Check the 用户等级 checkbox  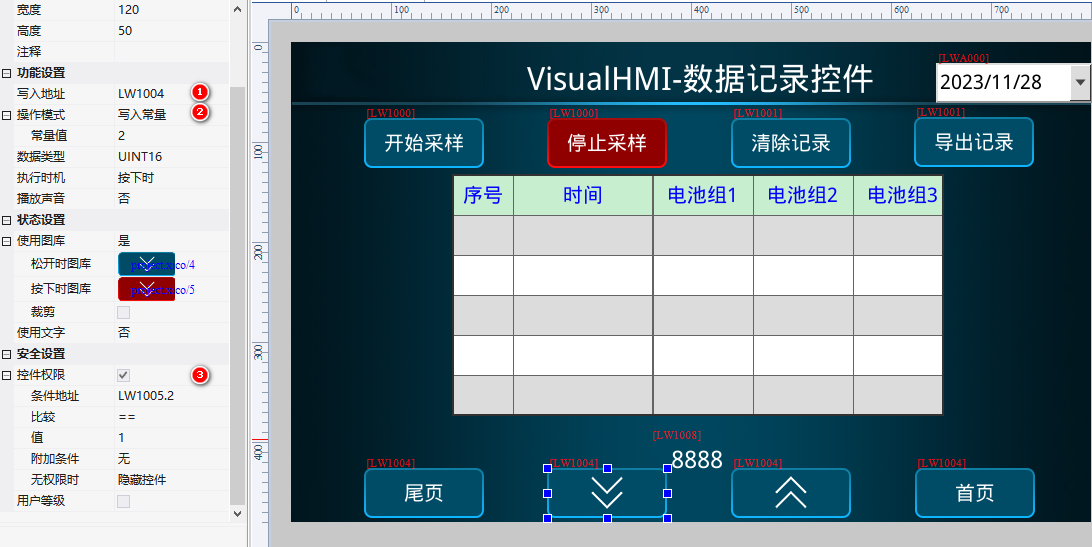(124, 501)
